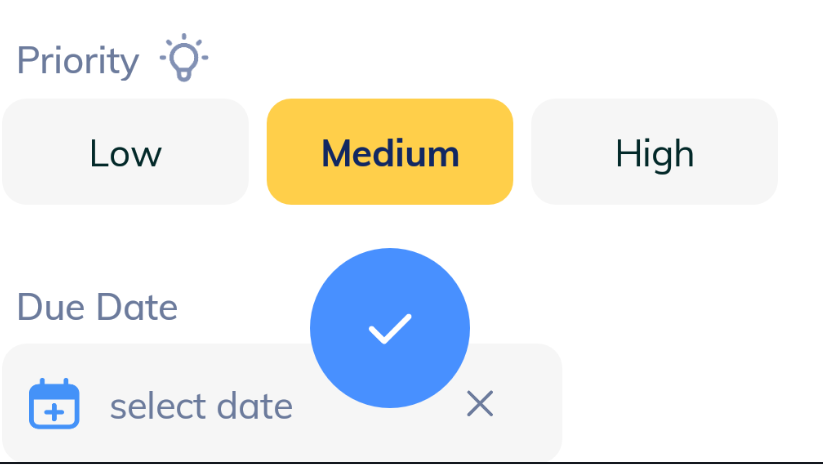This screenshot has width=823, height=465.
Task: Select the Medium priority option
Action: point(390,152)
